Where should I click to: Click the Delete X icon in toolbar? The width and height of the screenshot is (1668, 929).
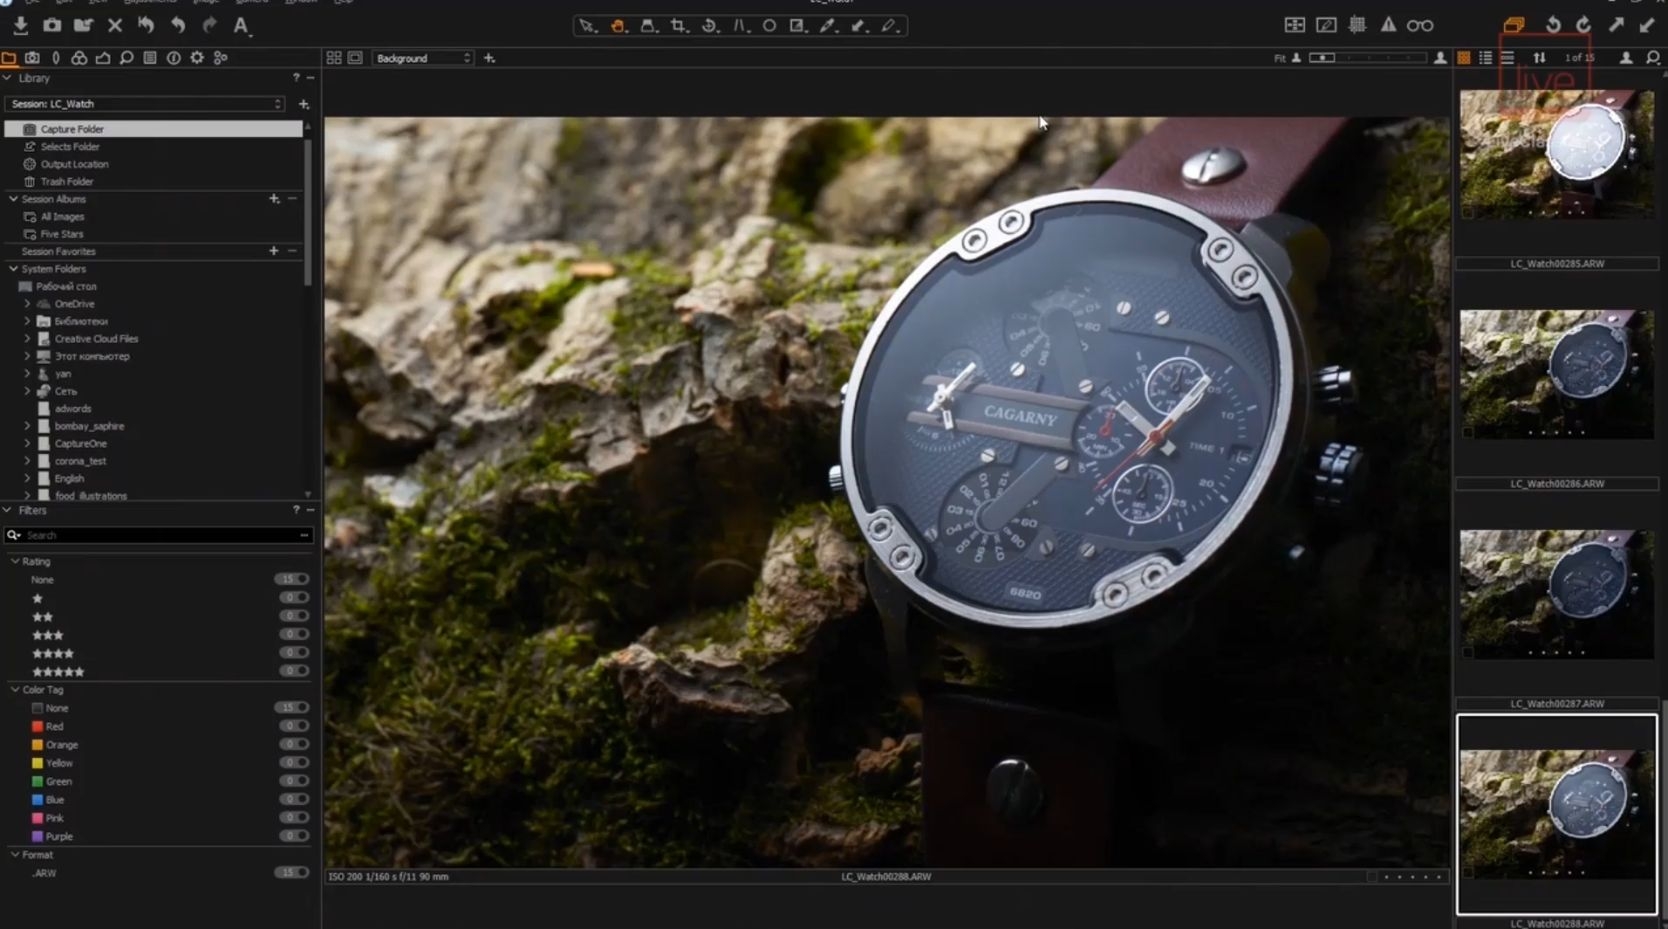[115, 25]
